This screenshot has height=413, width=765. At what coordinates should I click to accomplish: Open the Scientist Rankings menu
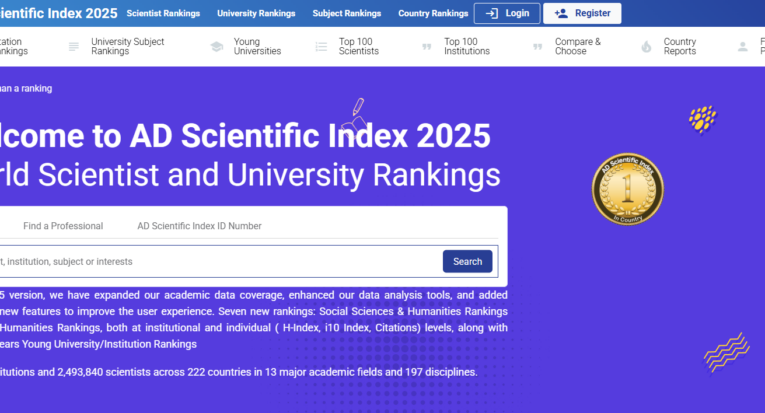(162, 14)
